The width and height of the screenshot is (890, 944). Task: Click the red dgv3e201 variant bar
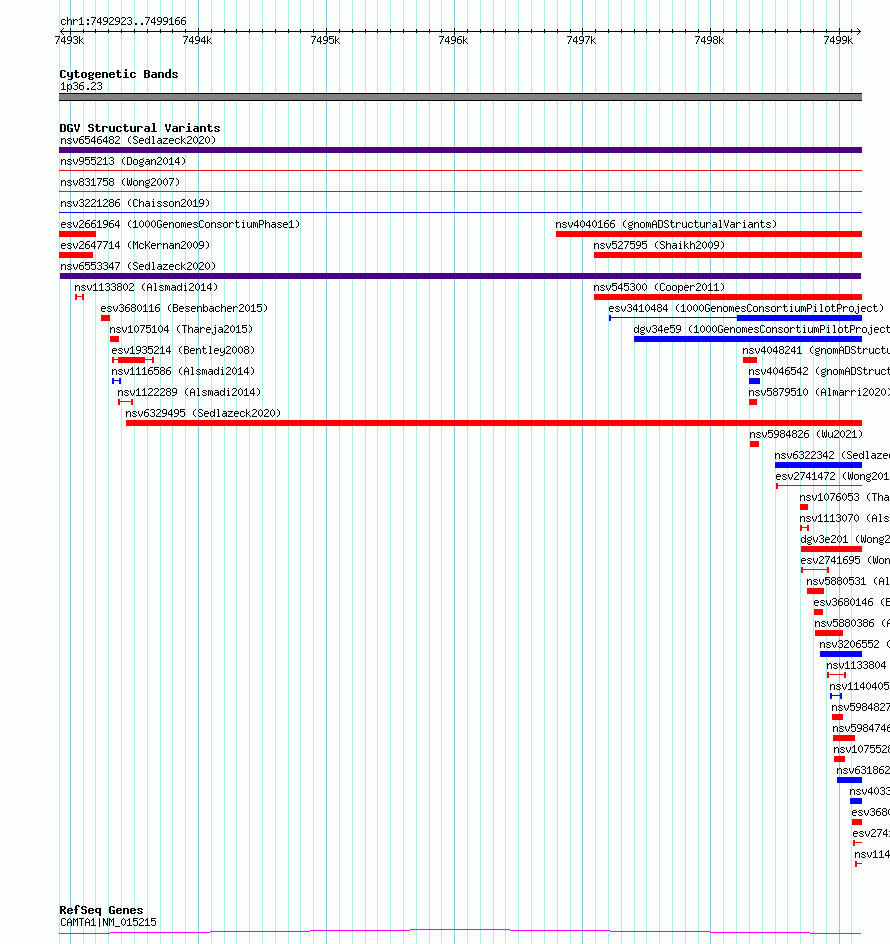pyautogui.click(x=832, y=549)
